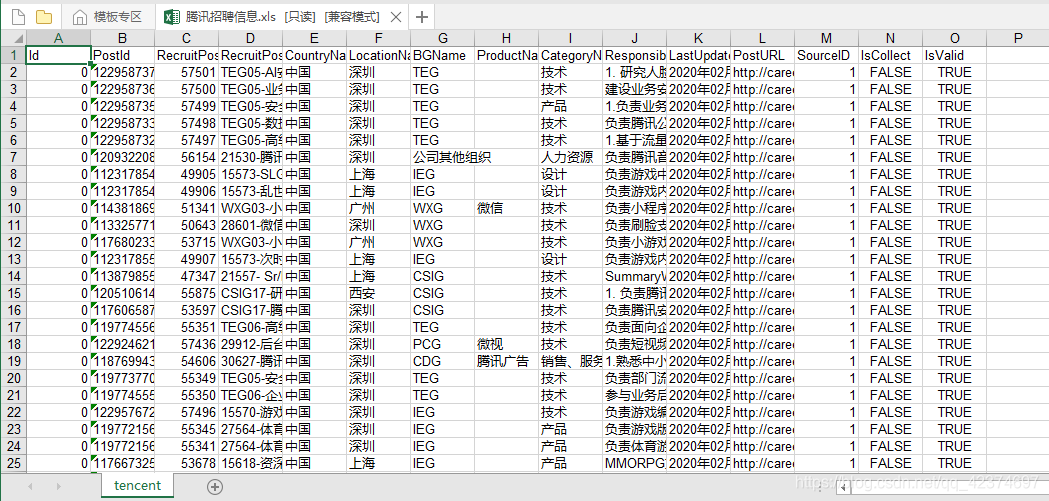Select column A header
Viewport: 1049px width, 501px height.
tap(58, 38)
